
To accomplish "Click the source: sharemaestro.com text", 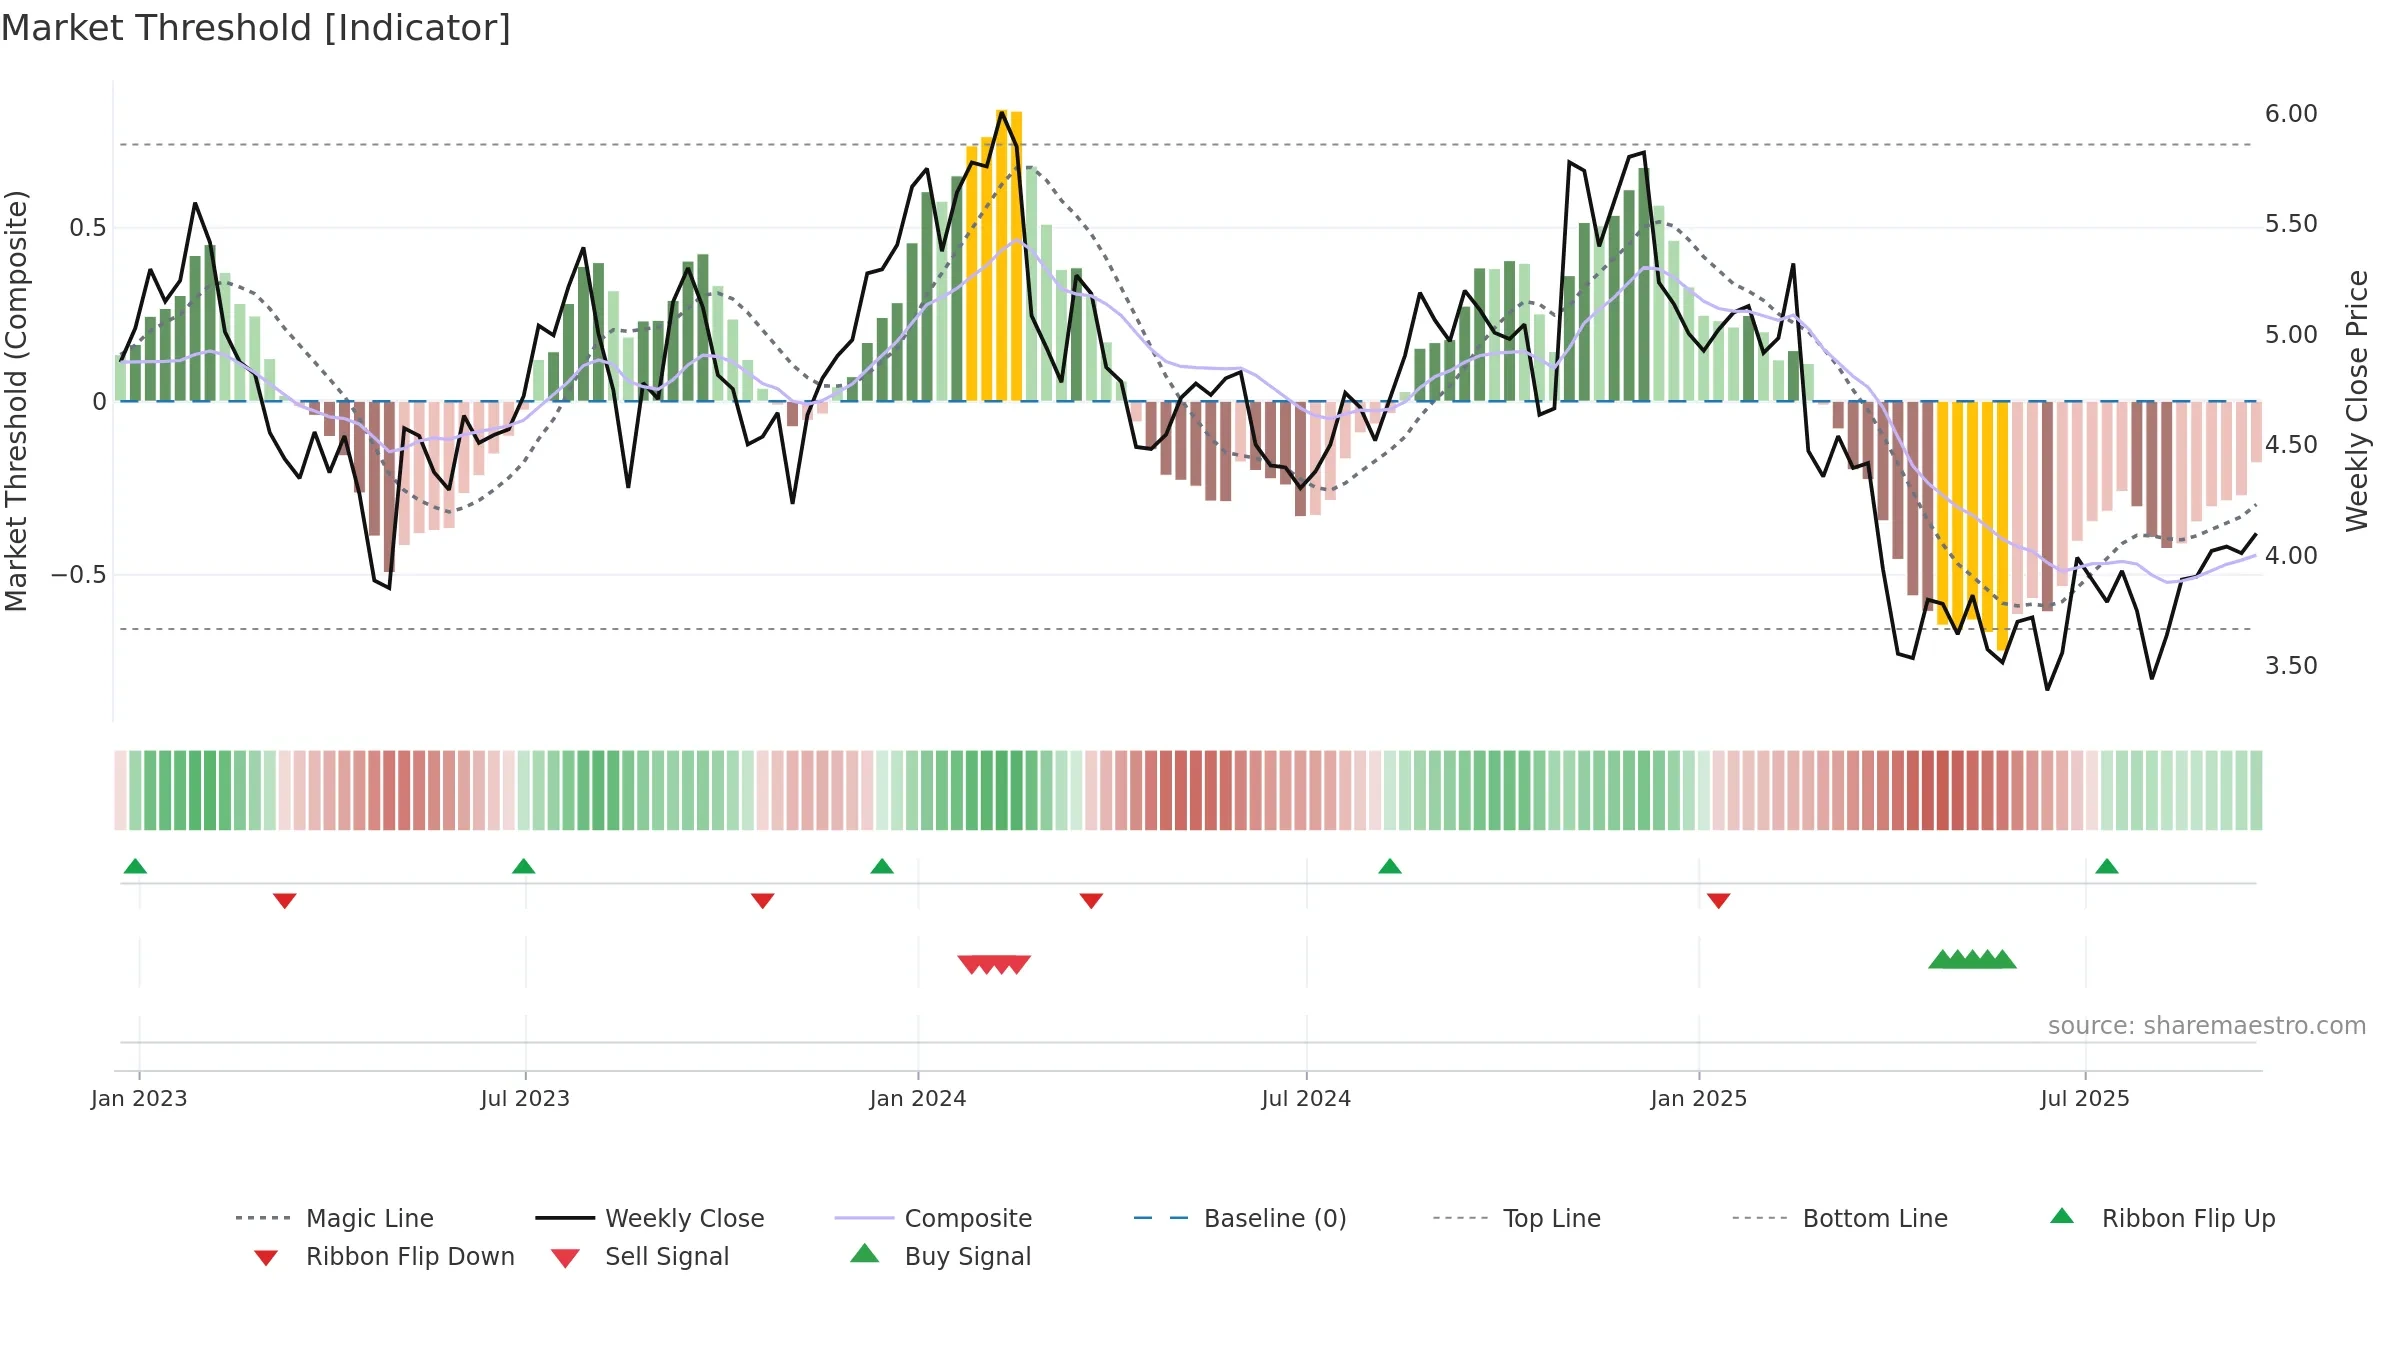I will pyautogui.click(x=2207, y=1026).
